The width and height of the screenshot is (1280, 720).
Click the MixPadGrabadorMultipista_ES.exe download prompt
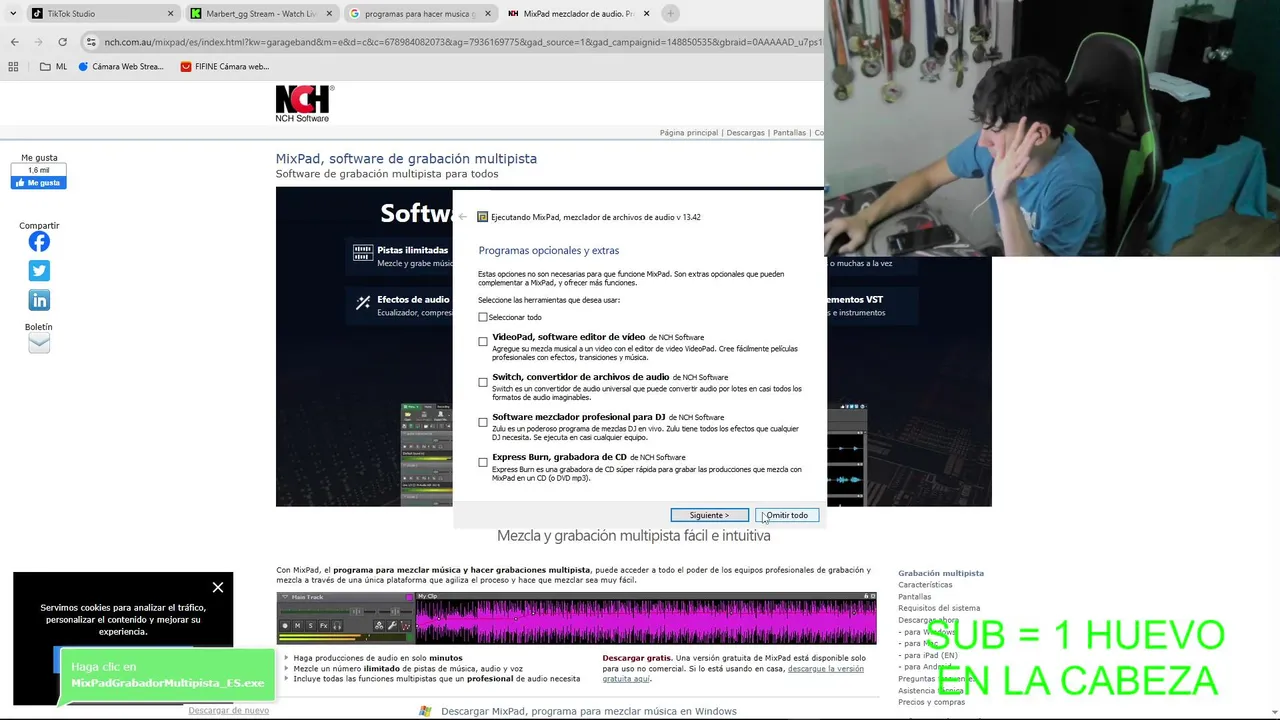(x=167, y=675)
